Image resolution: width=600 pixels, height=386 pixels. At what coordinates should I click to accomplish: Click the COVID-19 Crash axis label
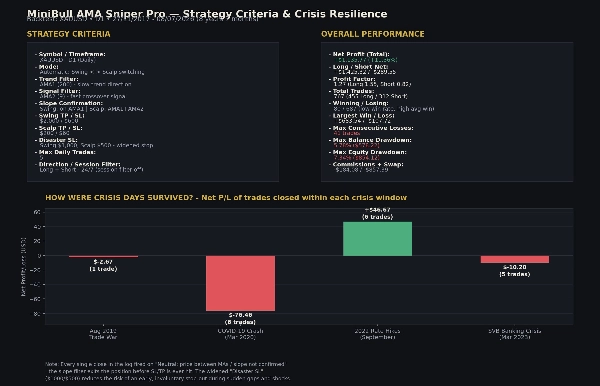[240, 334]
